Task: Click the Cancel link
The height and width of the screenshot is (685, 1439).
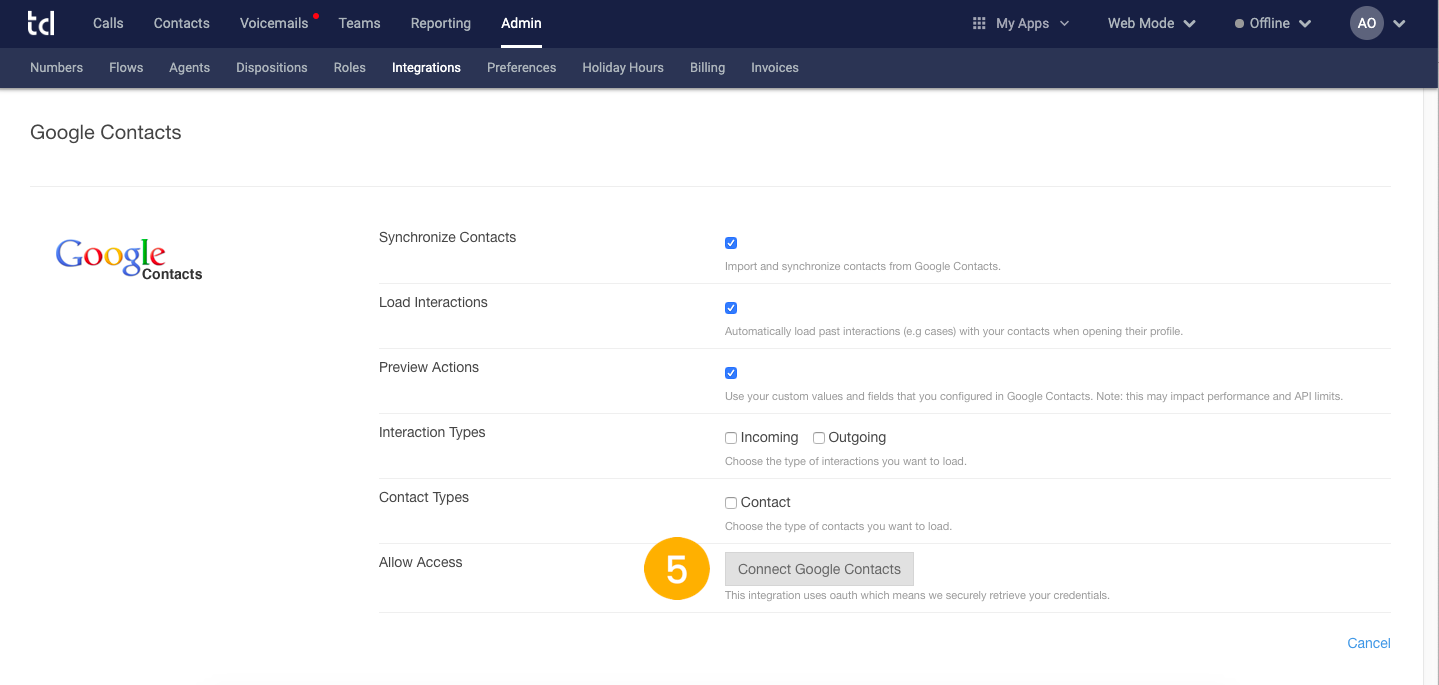Action: point(1369,643)
